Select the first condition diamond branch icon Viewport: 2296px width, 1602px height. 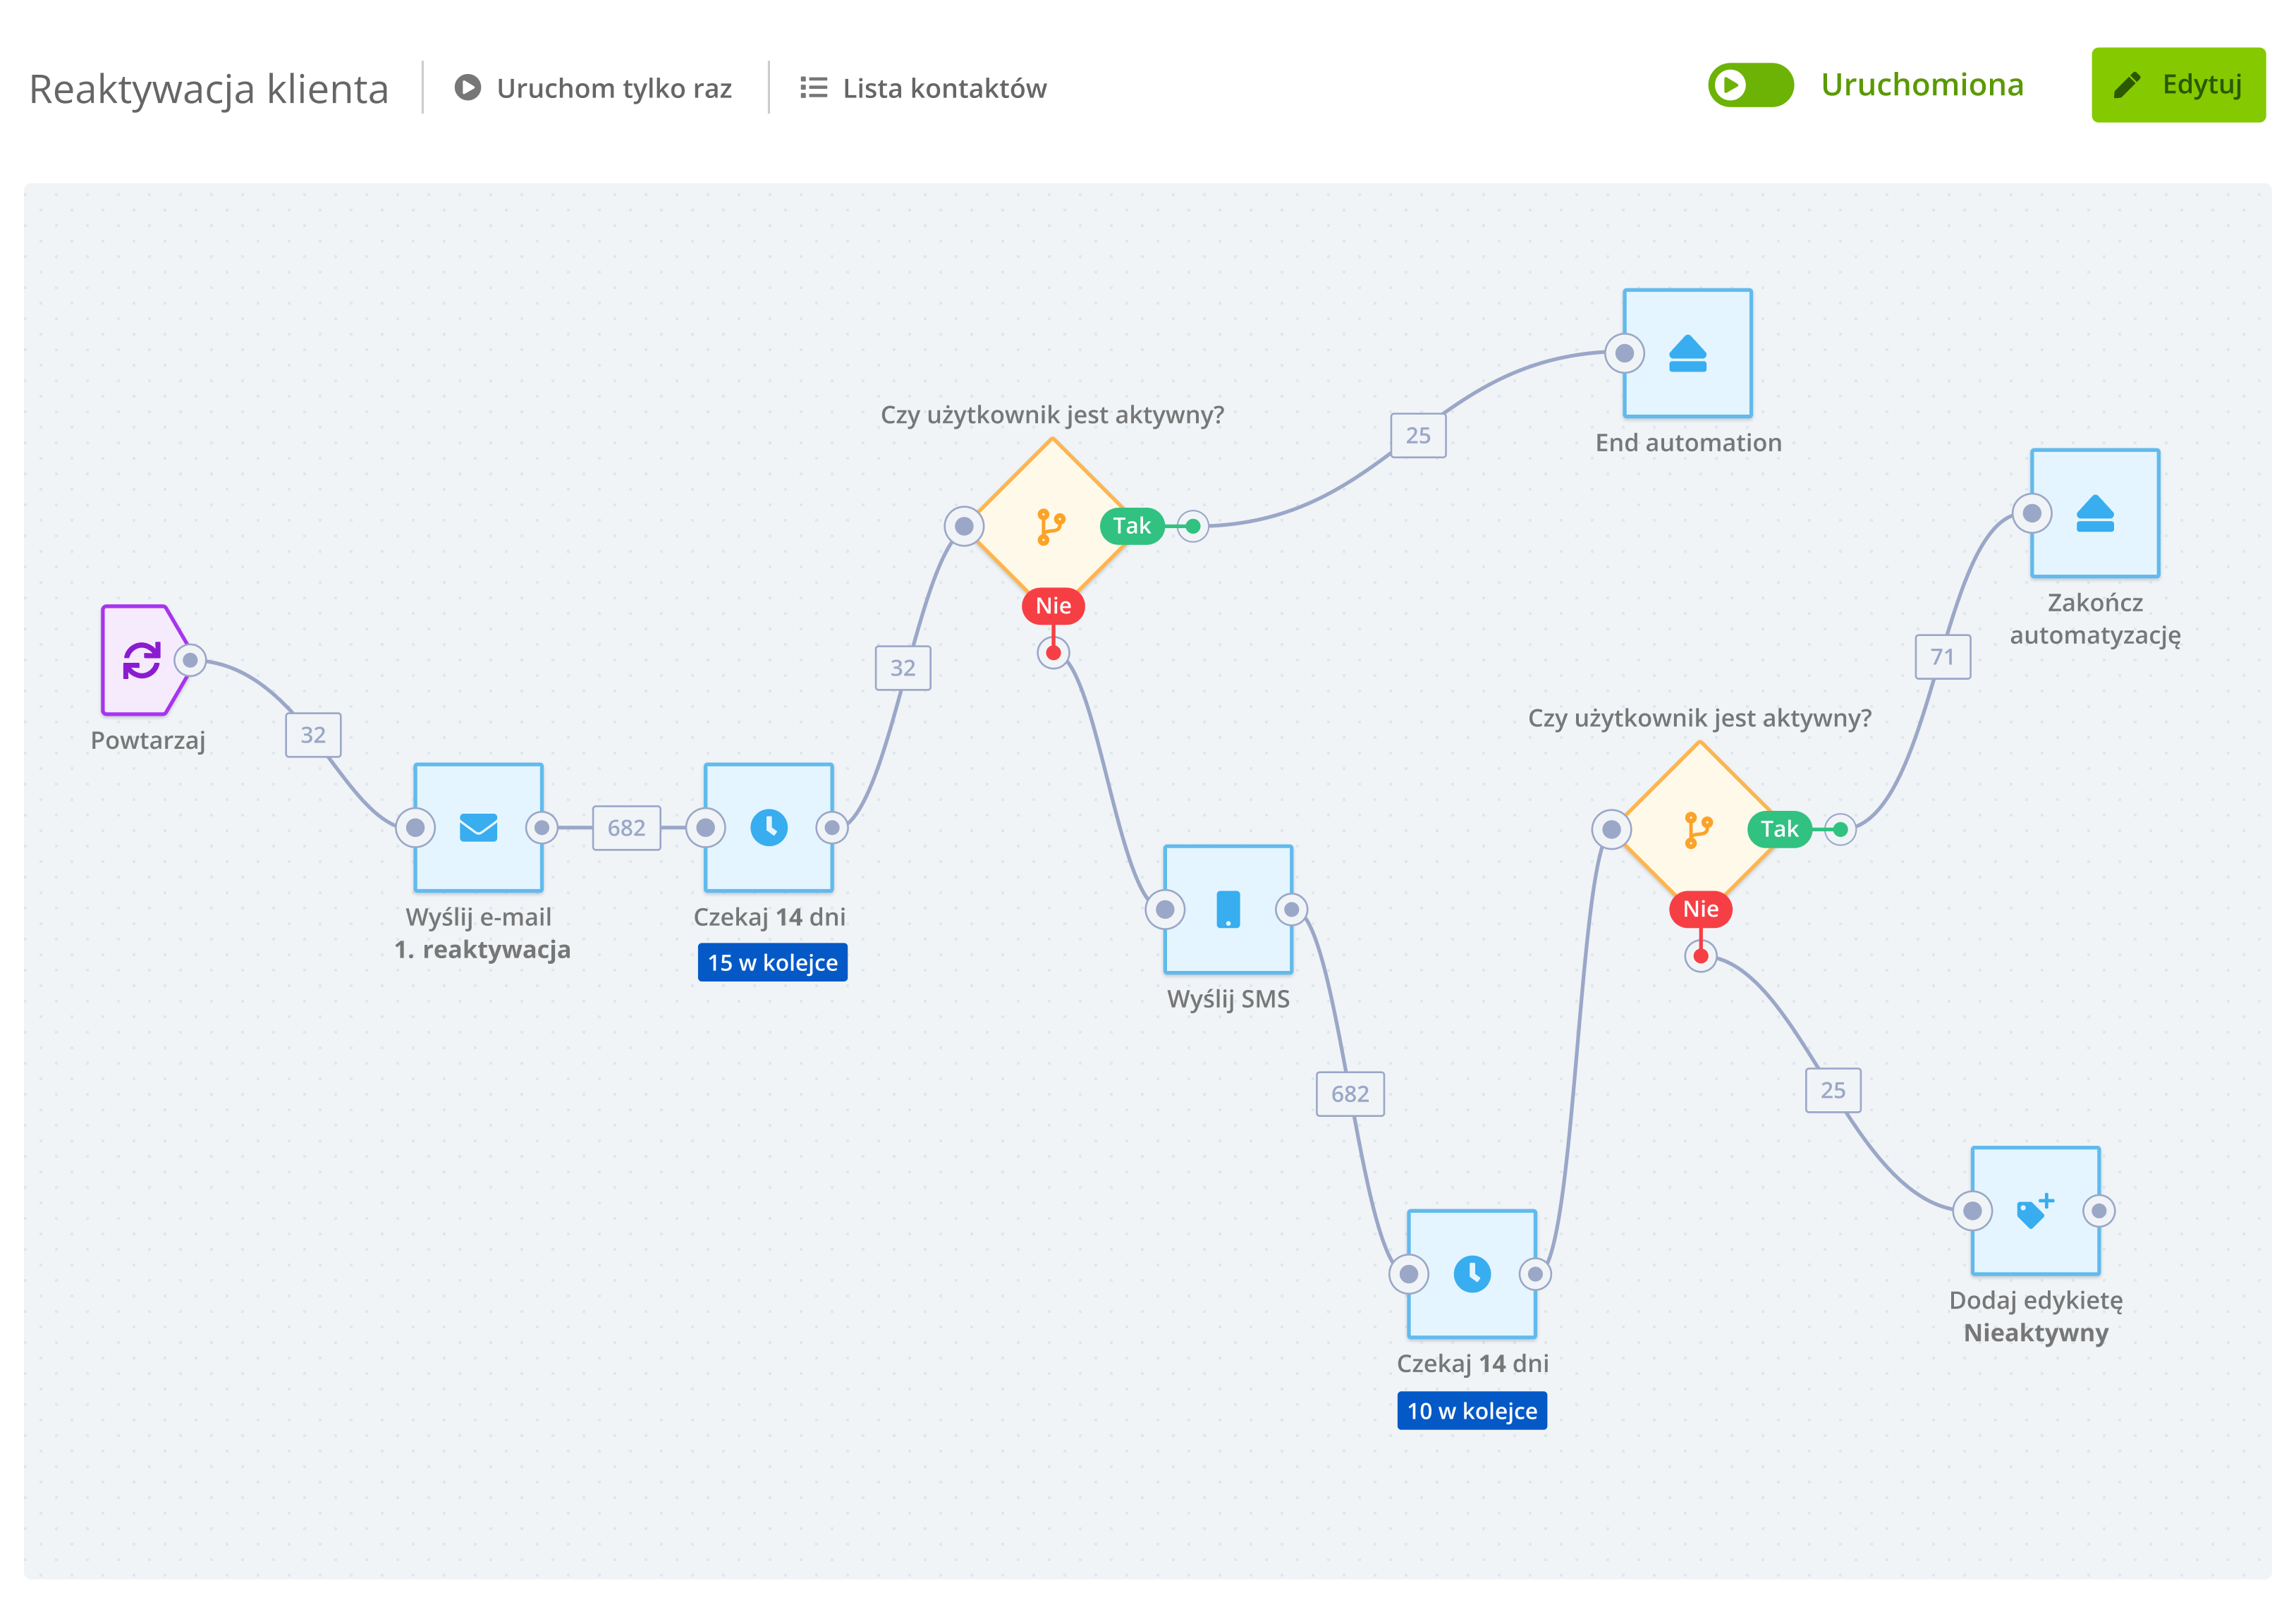pyautogui.click(x=1051, y=526)
